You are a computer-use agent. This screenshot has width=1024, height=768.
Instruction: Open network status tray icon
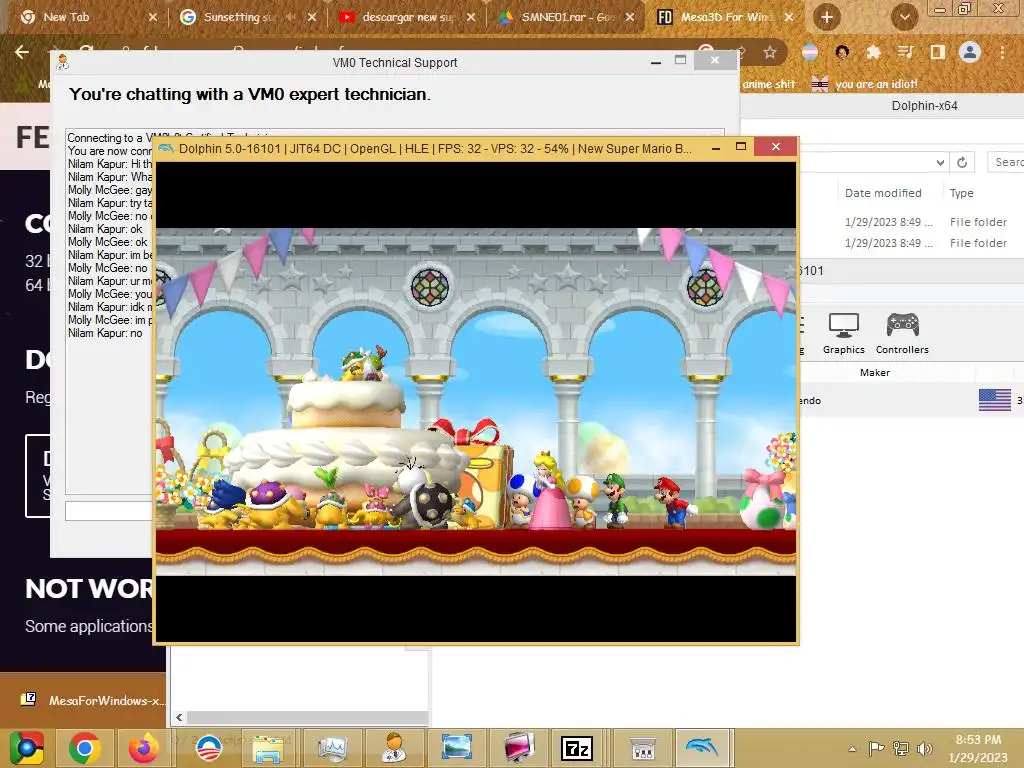click(x=901, y=748)
